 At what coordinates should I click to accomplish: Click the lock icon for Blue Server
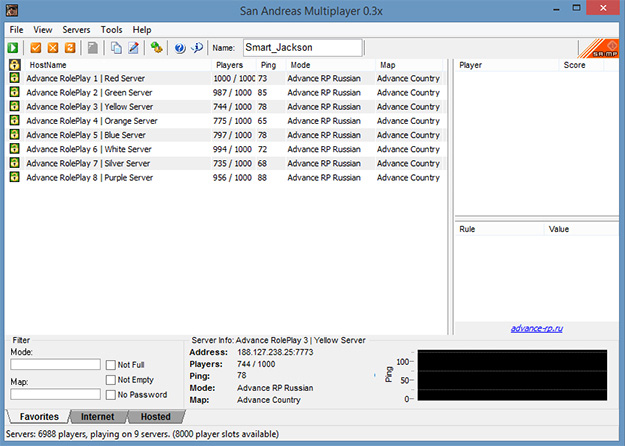click(x=15, y=134)
